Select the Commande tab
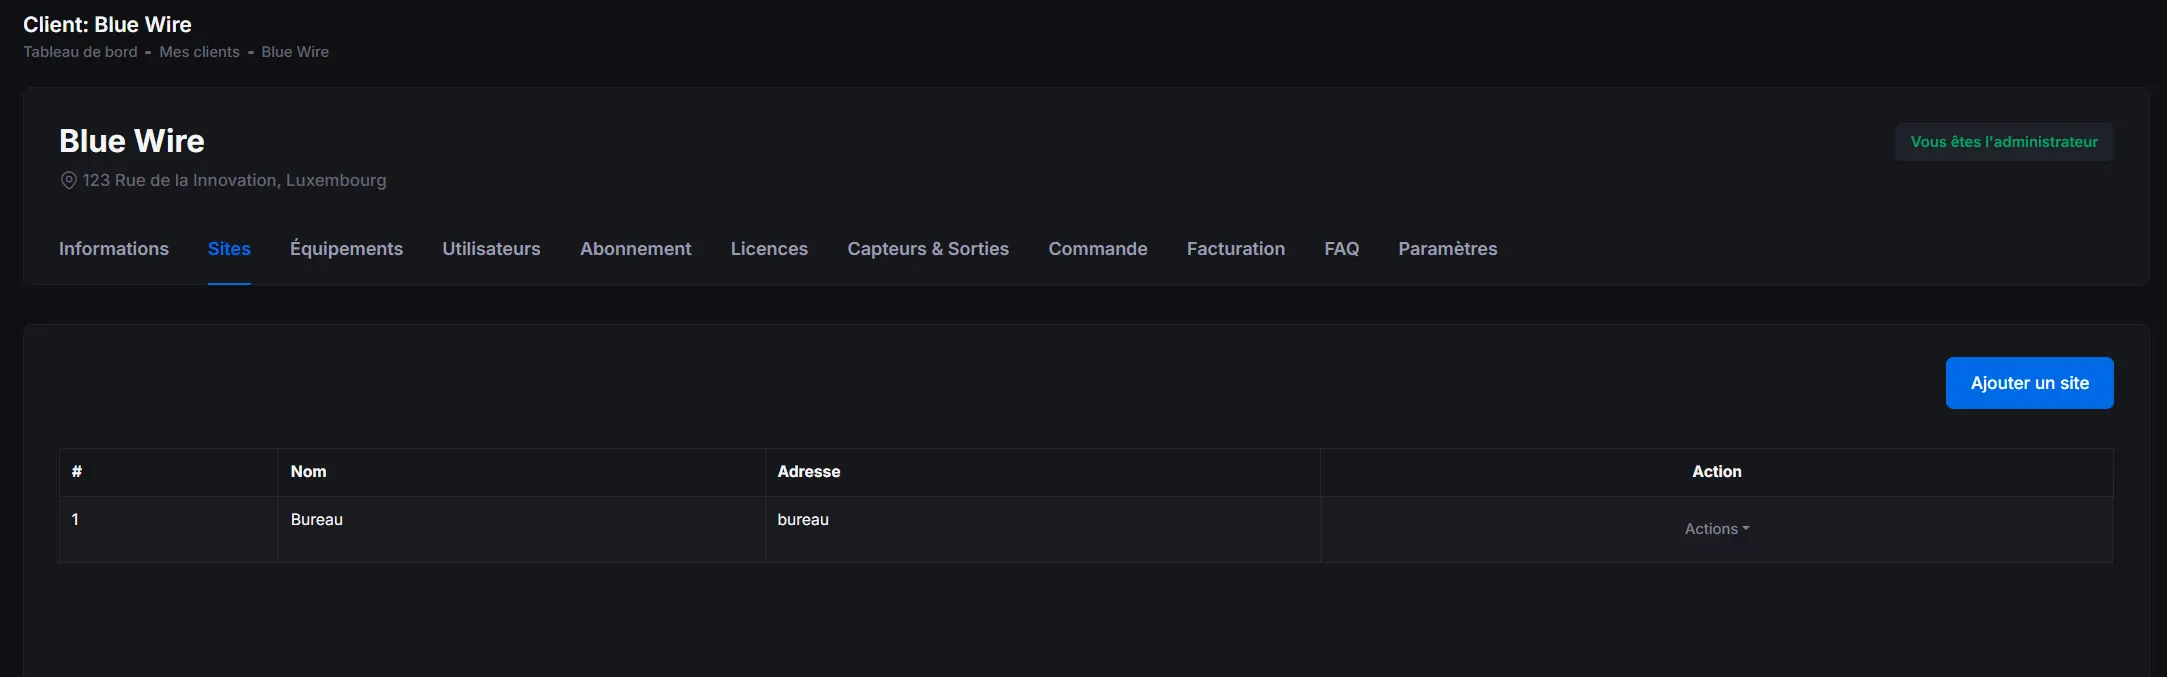Screen dimensions: 2167x677 [1097, 249]
